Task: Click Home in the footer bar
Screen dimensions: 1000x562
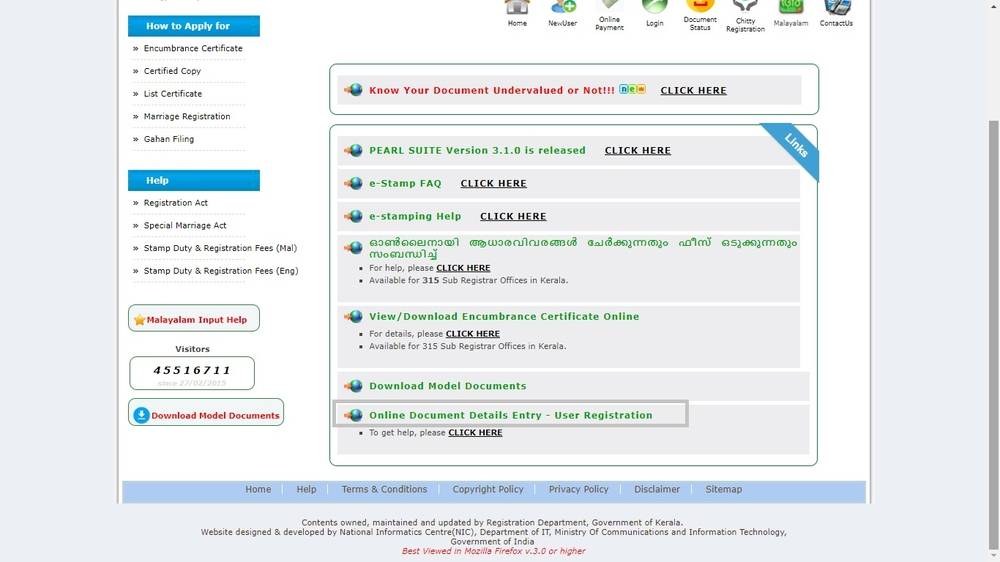Action: [258, 489]
